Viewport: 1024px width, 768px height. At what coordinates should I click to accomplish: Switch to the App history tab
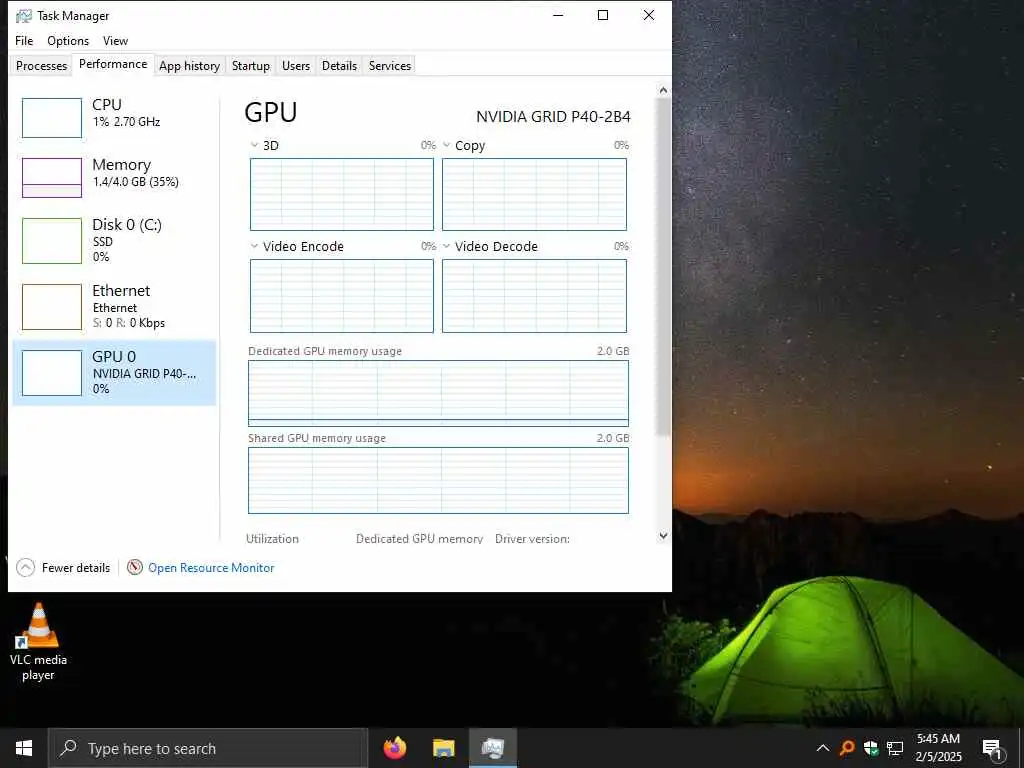point(189,65)
